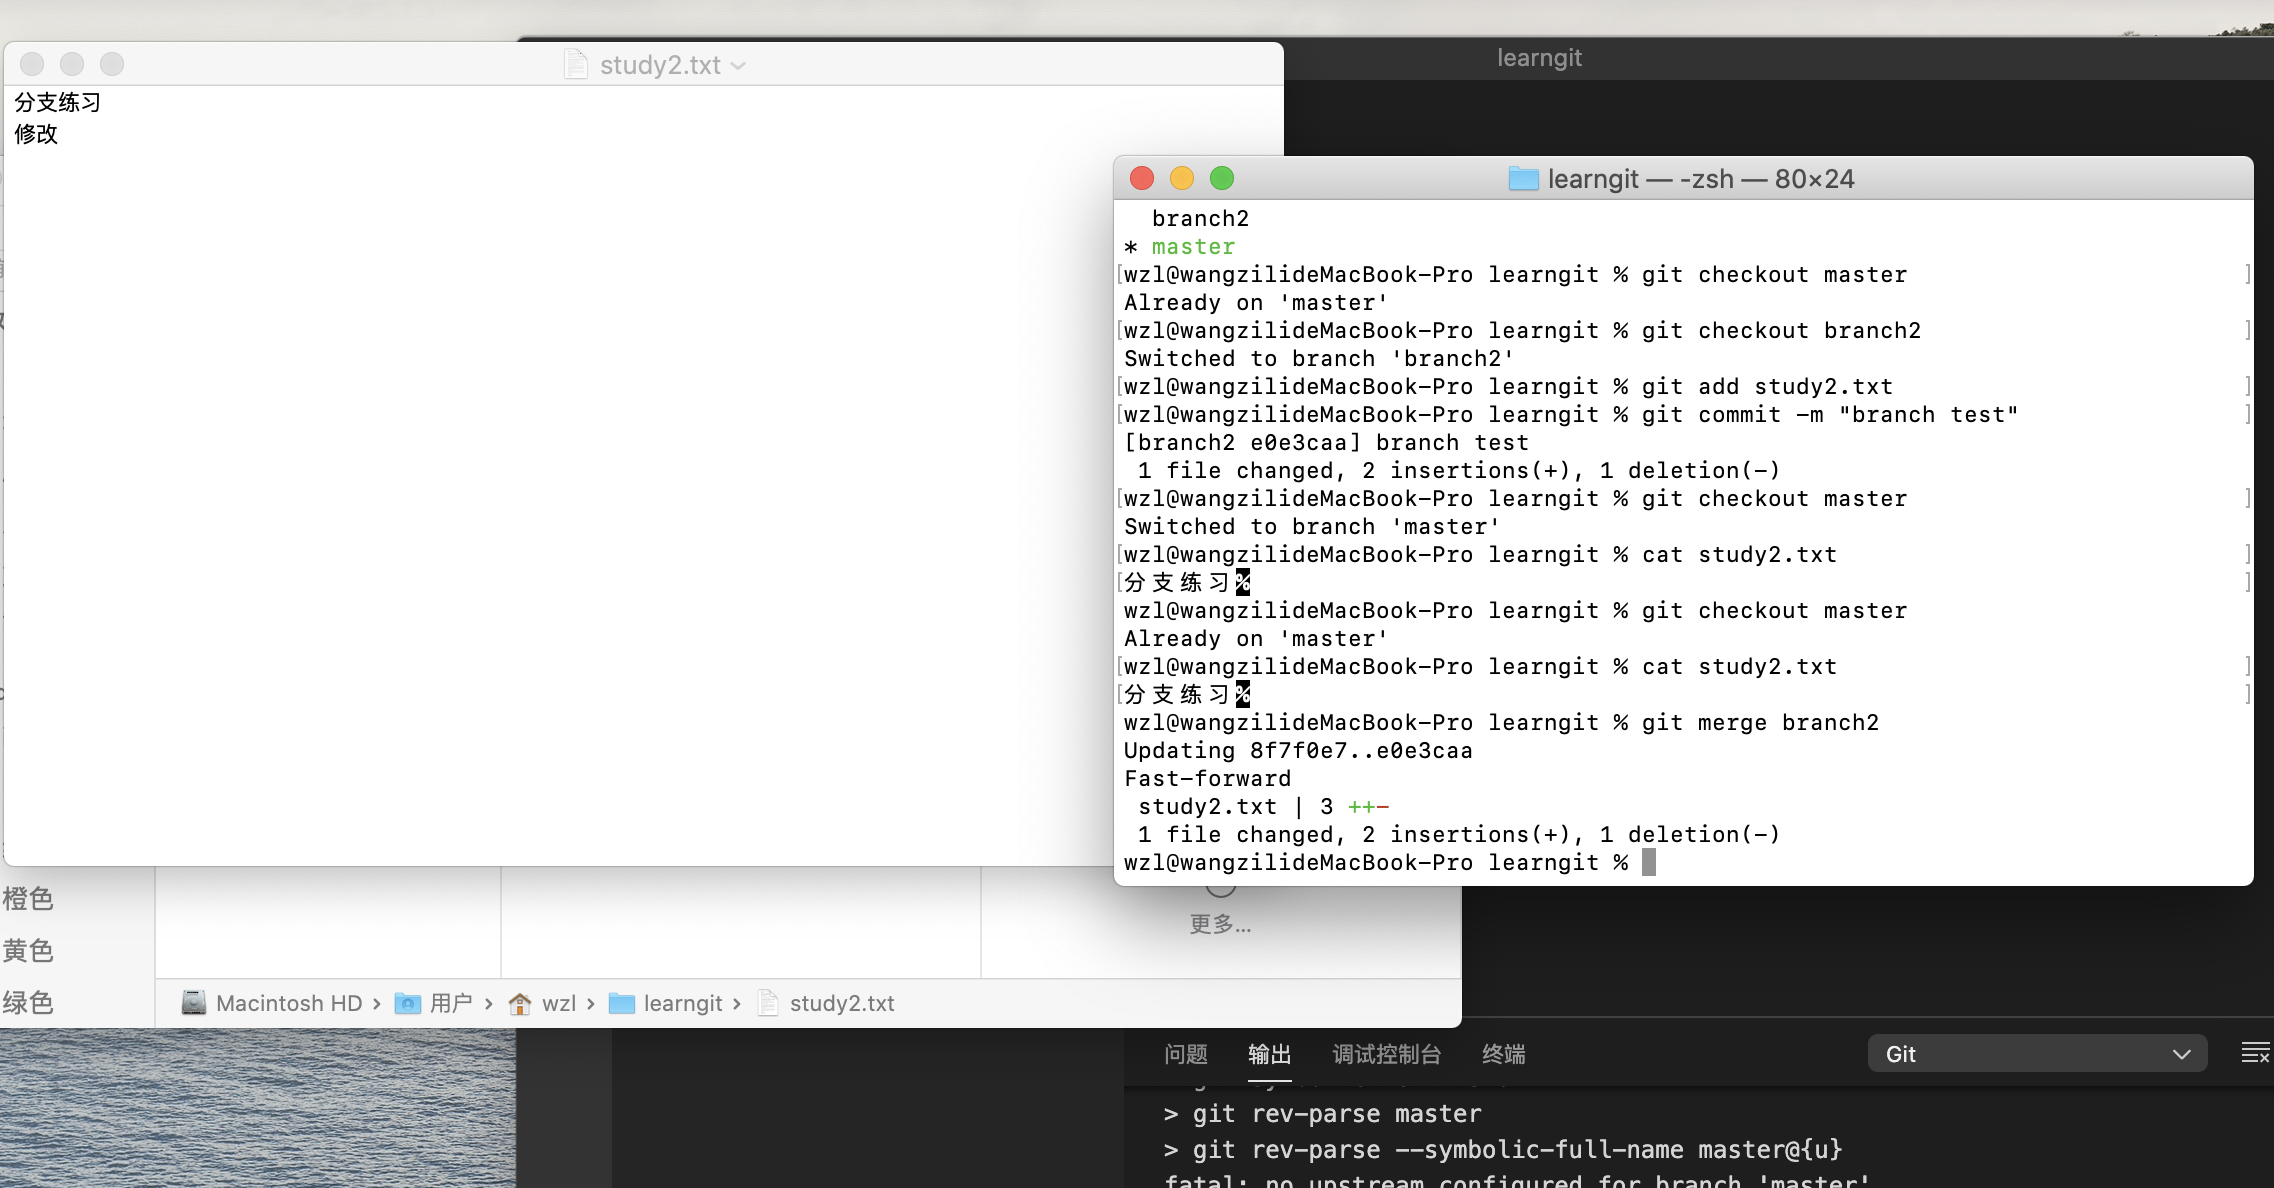
Task: Click the wzl home folder icon
Action: pyautogui.click(x=520, y=1003)
